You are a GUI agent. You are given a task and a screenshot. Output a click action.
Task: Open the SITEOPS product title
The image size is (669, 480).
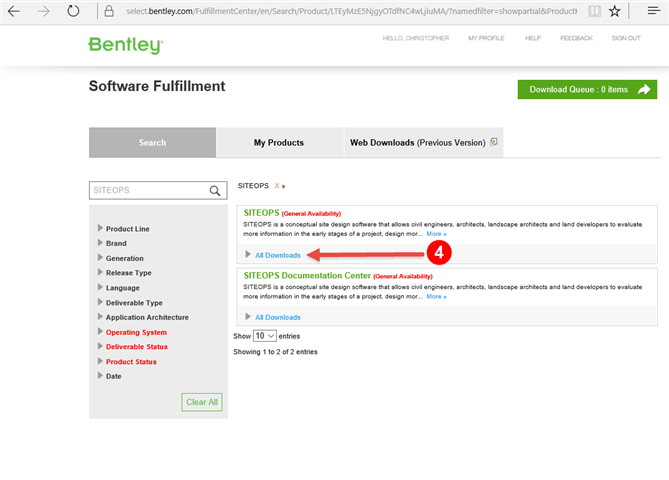tap(261, 212)
